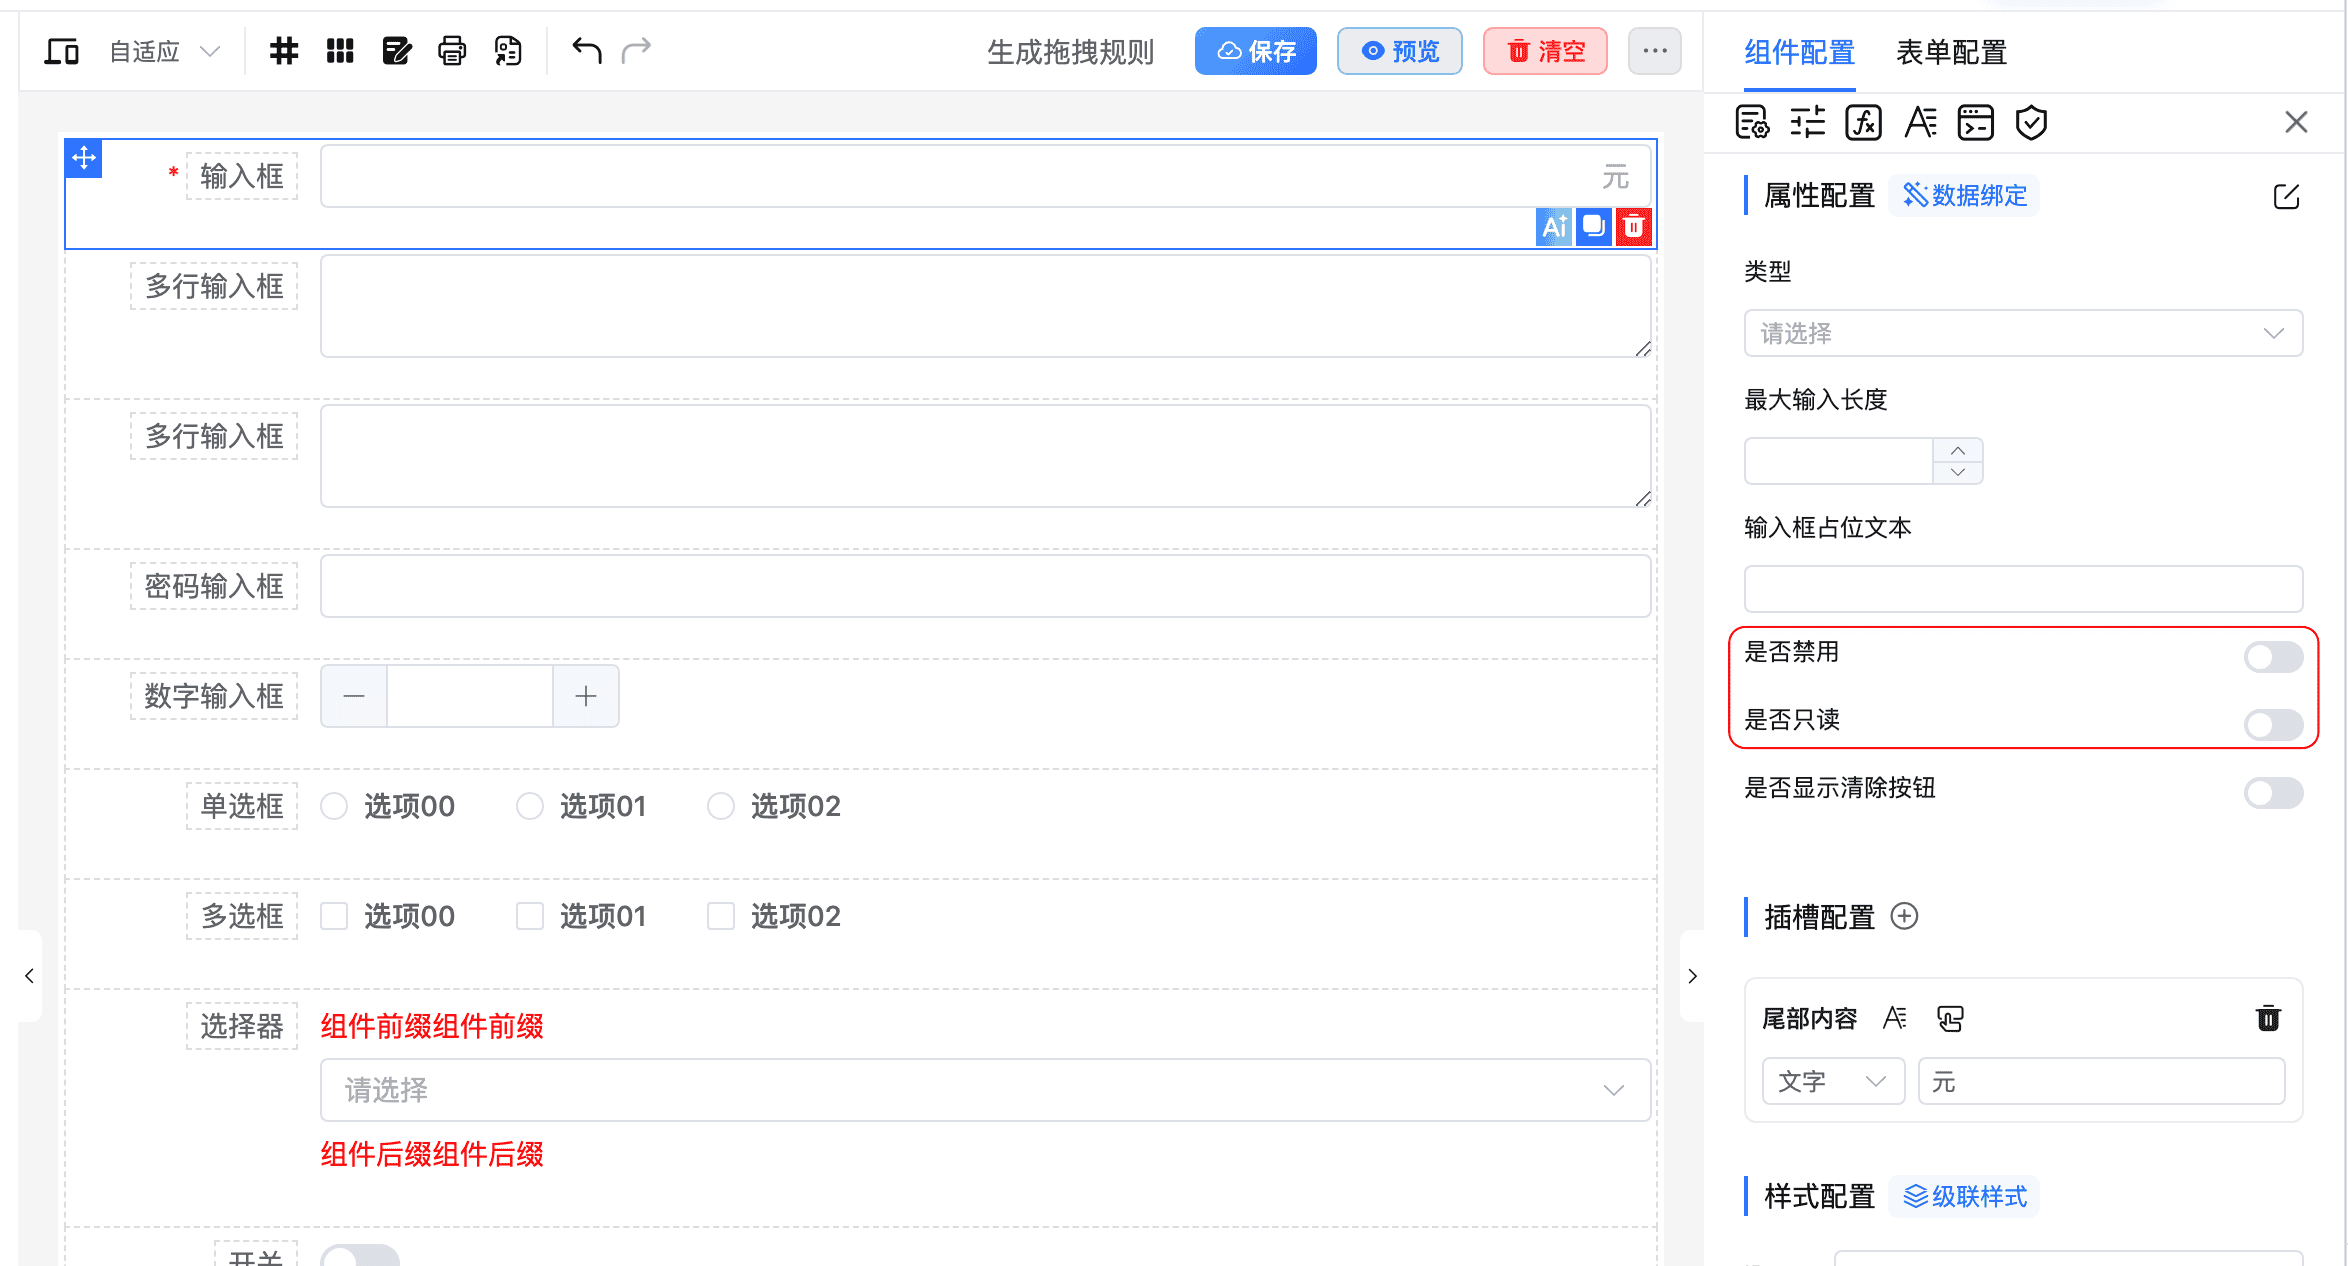Check 多选框 checkbox 选项01
2348x1266 pixels.
530,916
